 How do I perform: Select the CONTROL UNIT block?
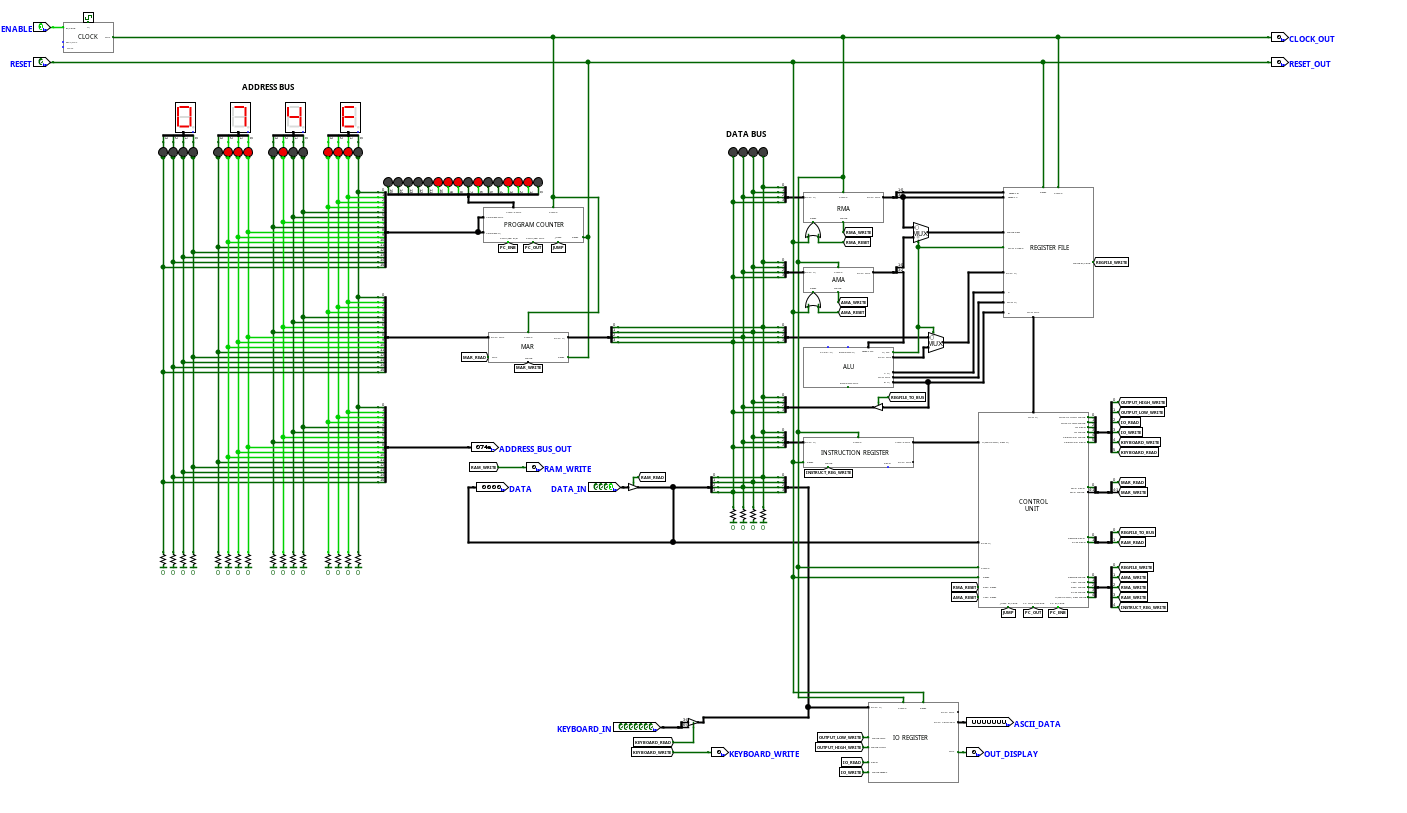[x=1033, y=510]
